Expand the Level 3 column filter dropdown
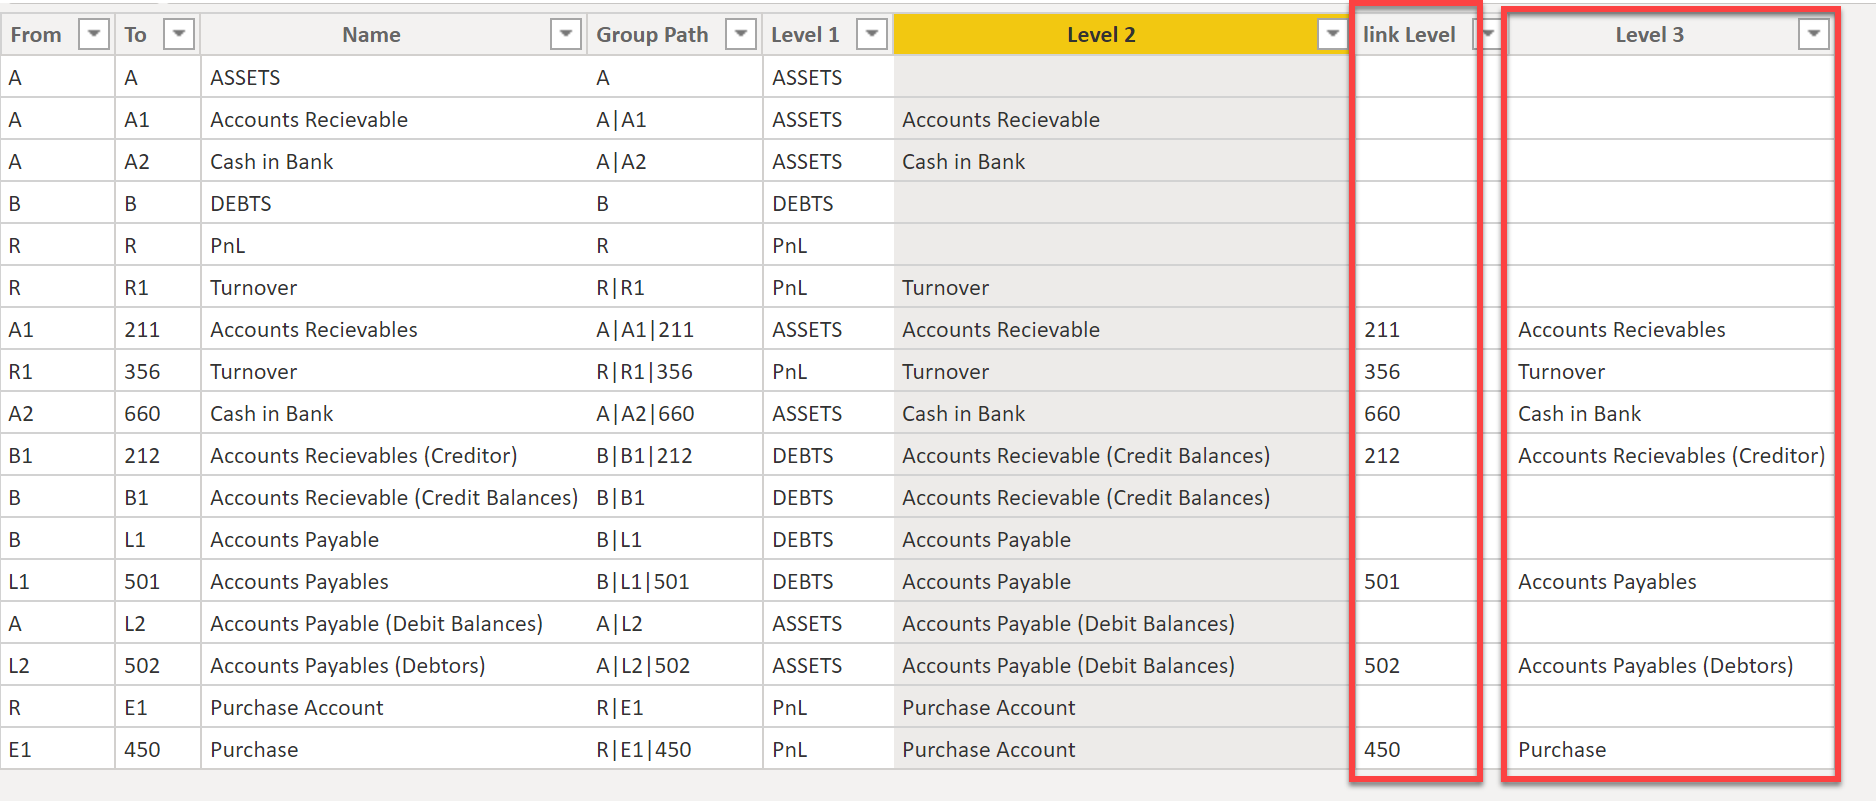The width and height of the screenshot is (1876, 801). click(x=1812, y=34)
